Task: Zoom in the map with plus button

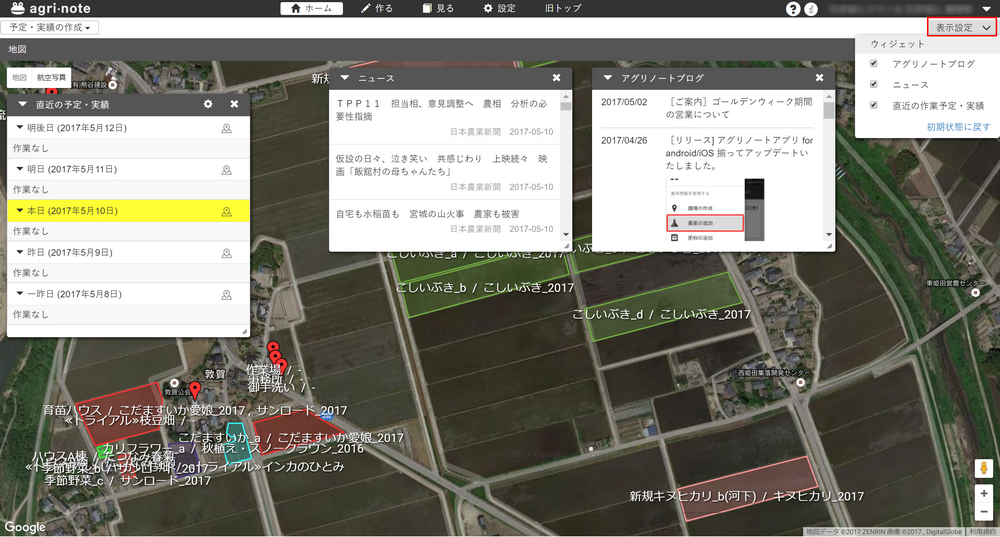Action: (983, 494)
